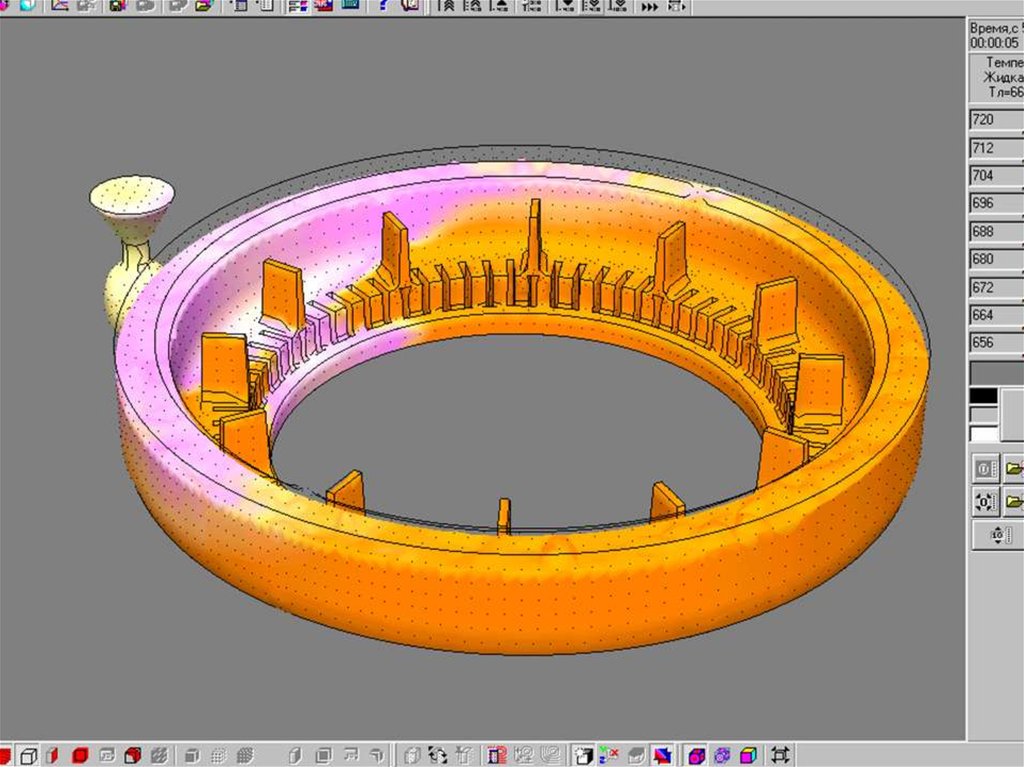
Task: Open the line graph chart tool
Action: coord(60,5)
